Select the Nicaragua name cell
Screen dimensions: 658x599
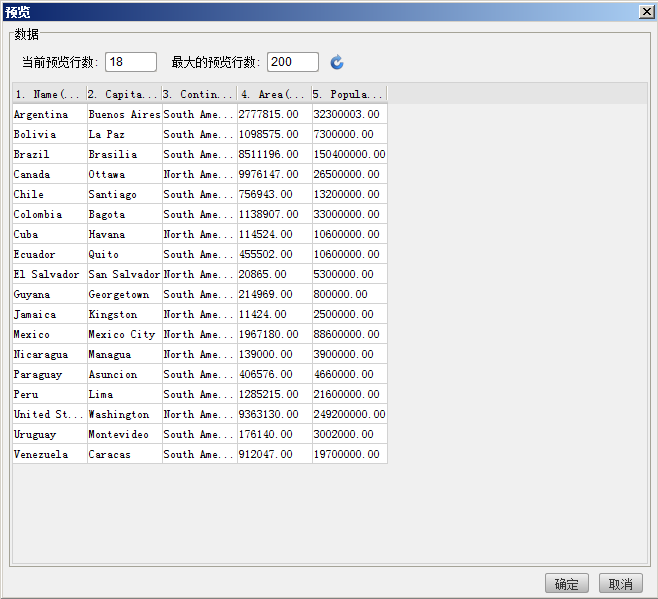click(50, 354)
